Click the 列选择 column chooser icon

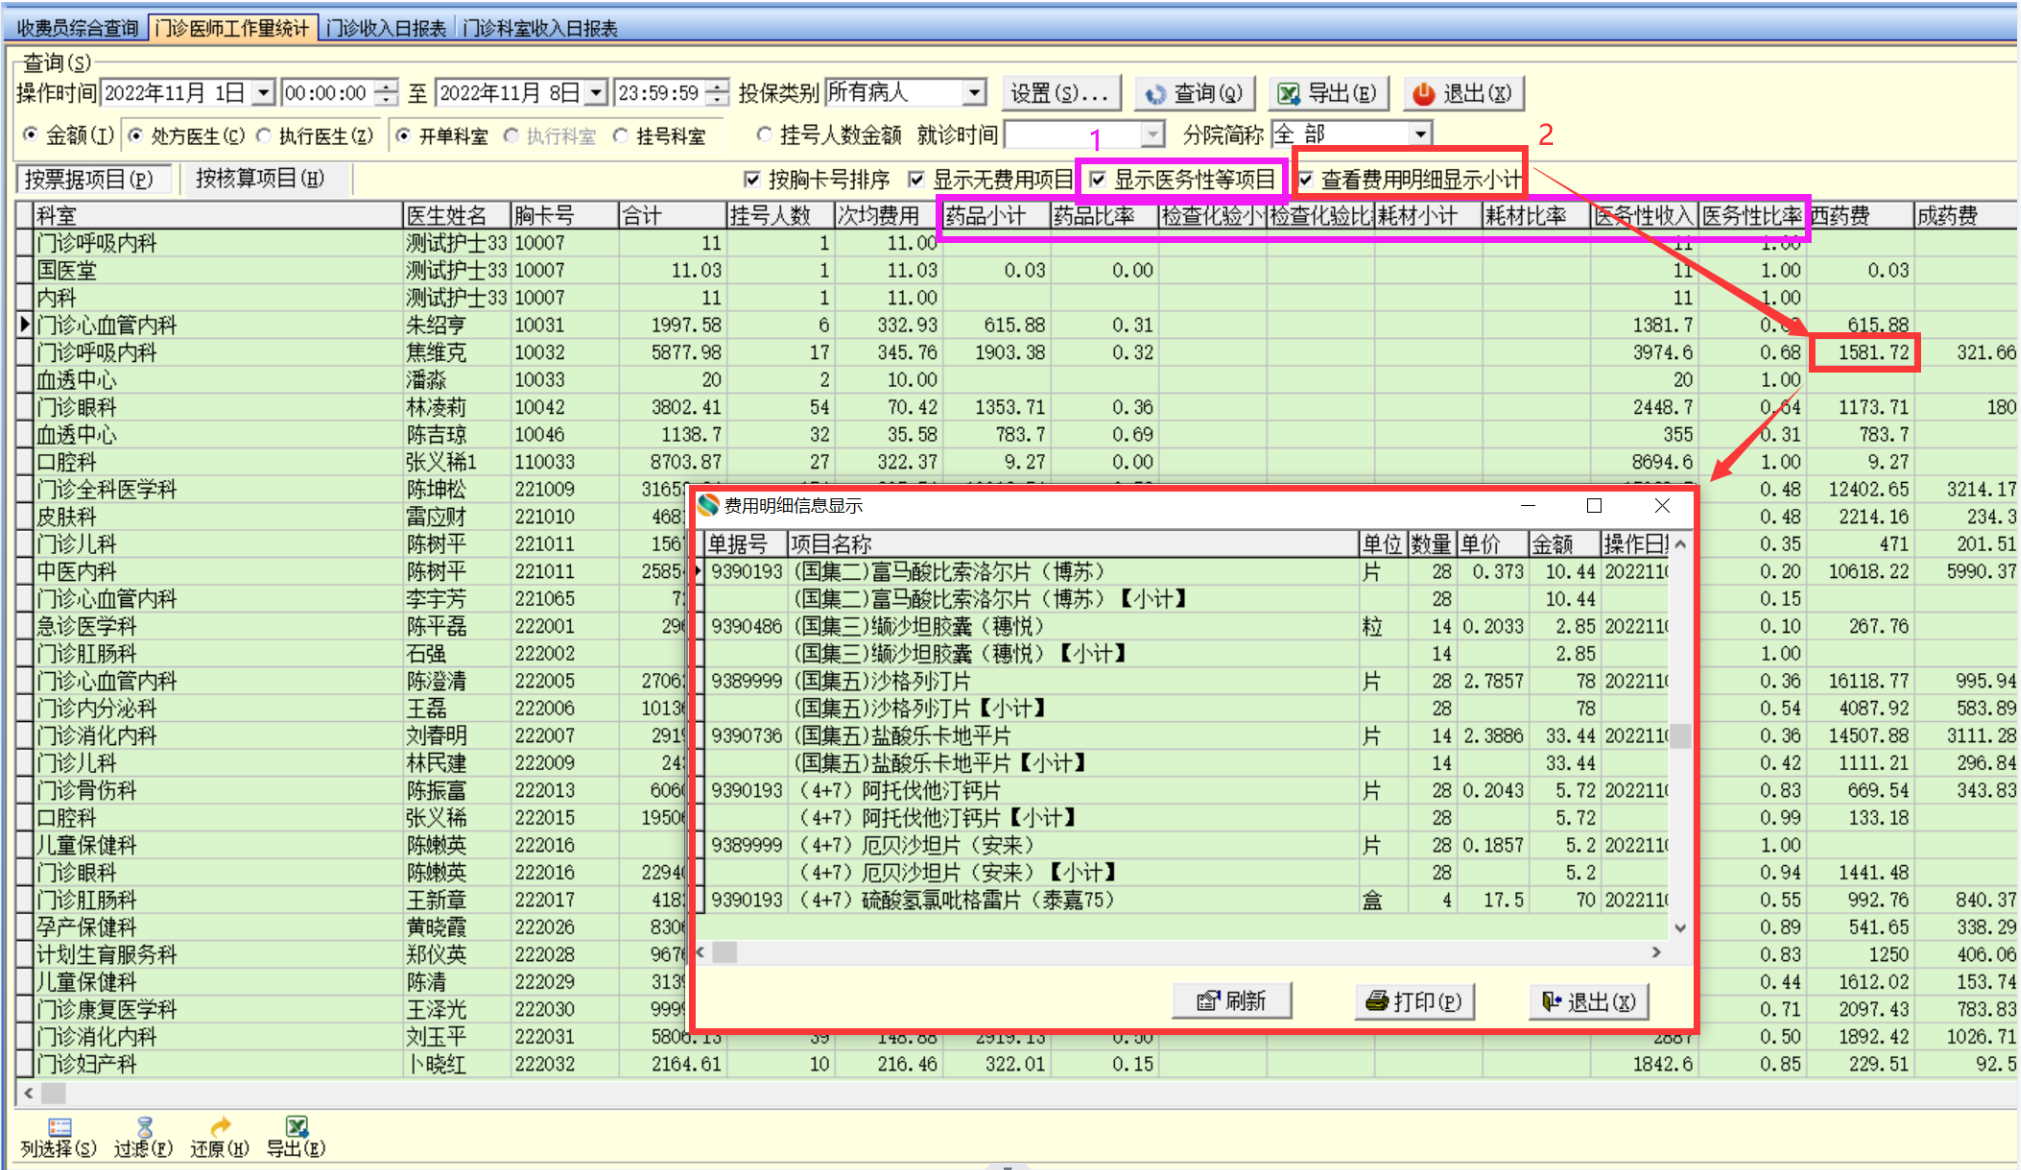pos(58,1127)
